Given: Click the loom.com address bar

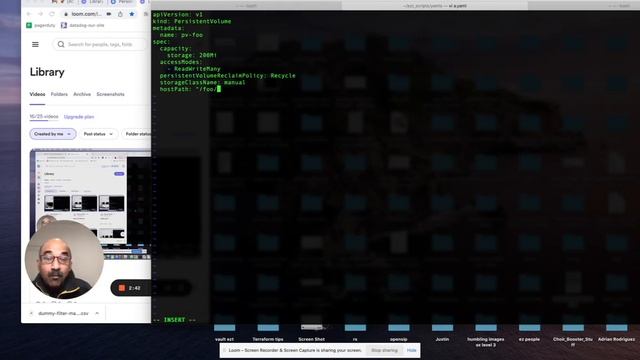Looking at the screenshot, I should pyautogui.click(x=86, y=14).
